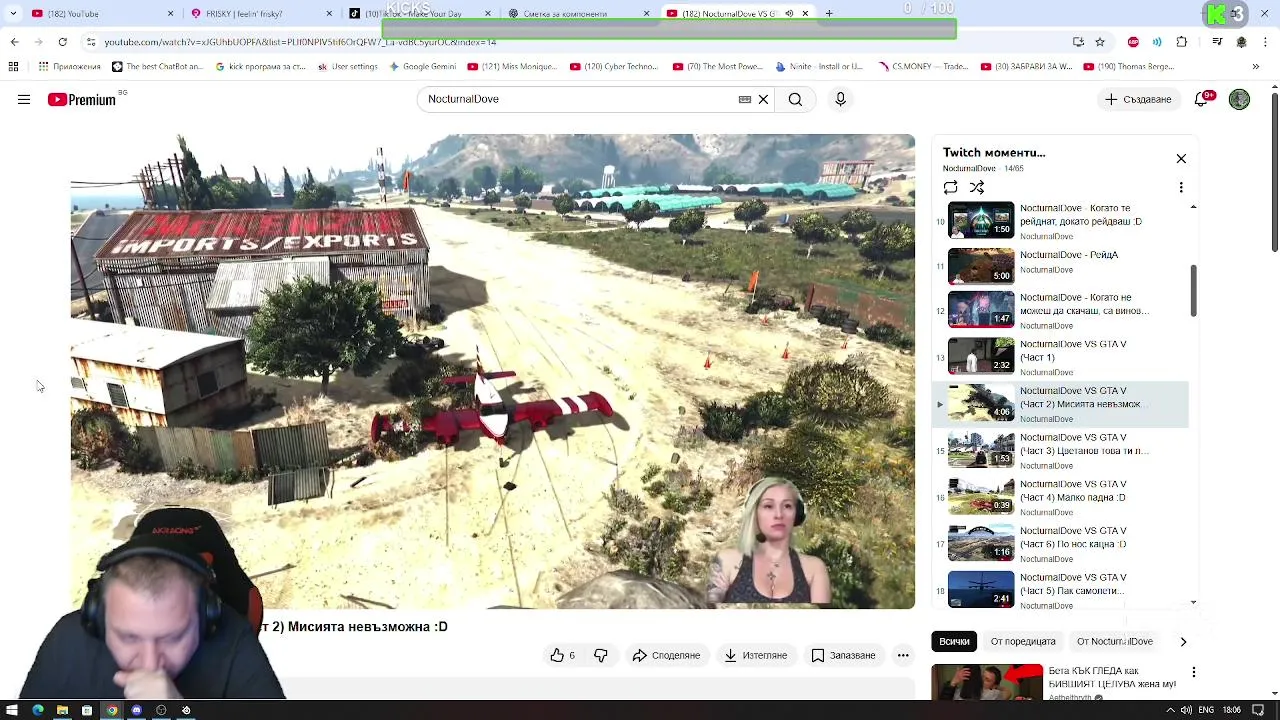Play playlist video 10 Когато те рейднат
The height and width of the screenshot is (720, 1280).
[x=1060, y=221]
